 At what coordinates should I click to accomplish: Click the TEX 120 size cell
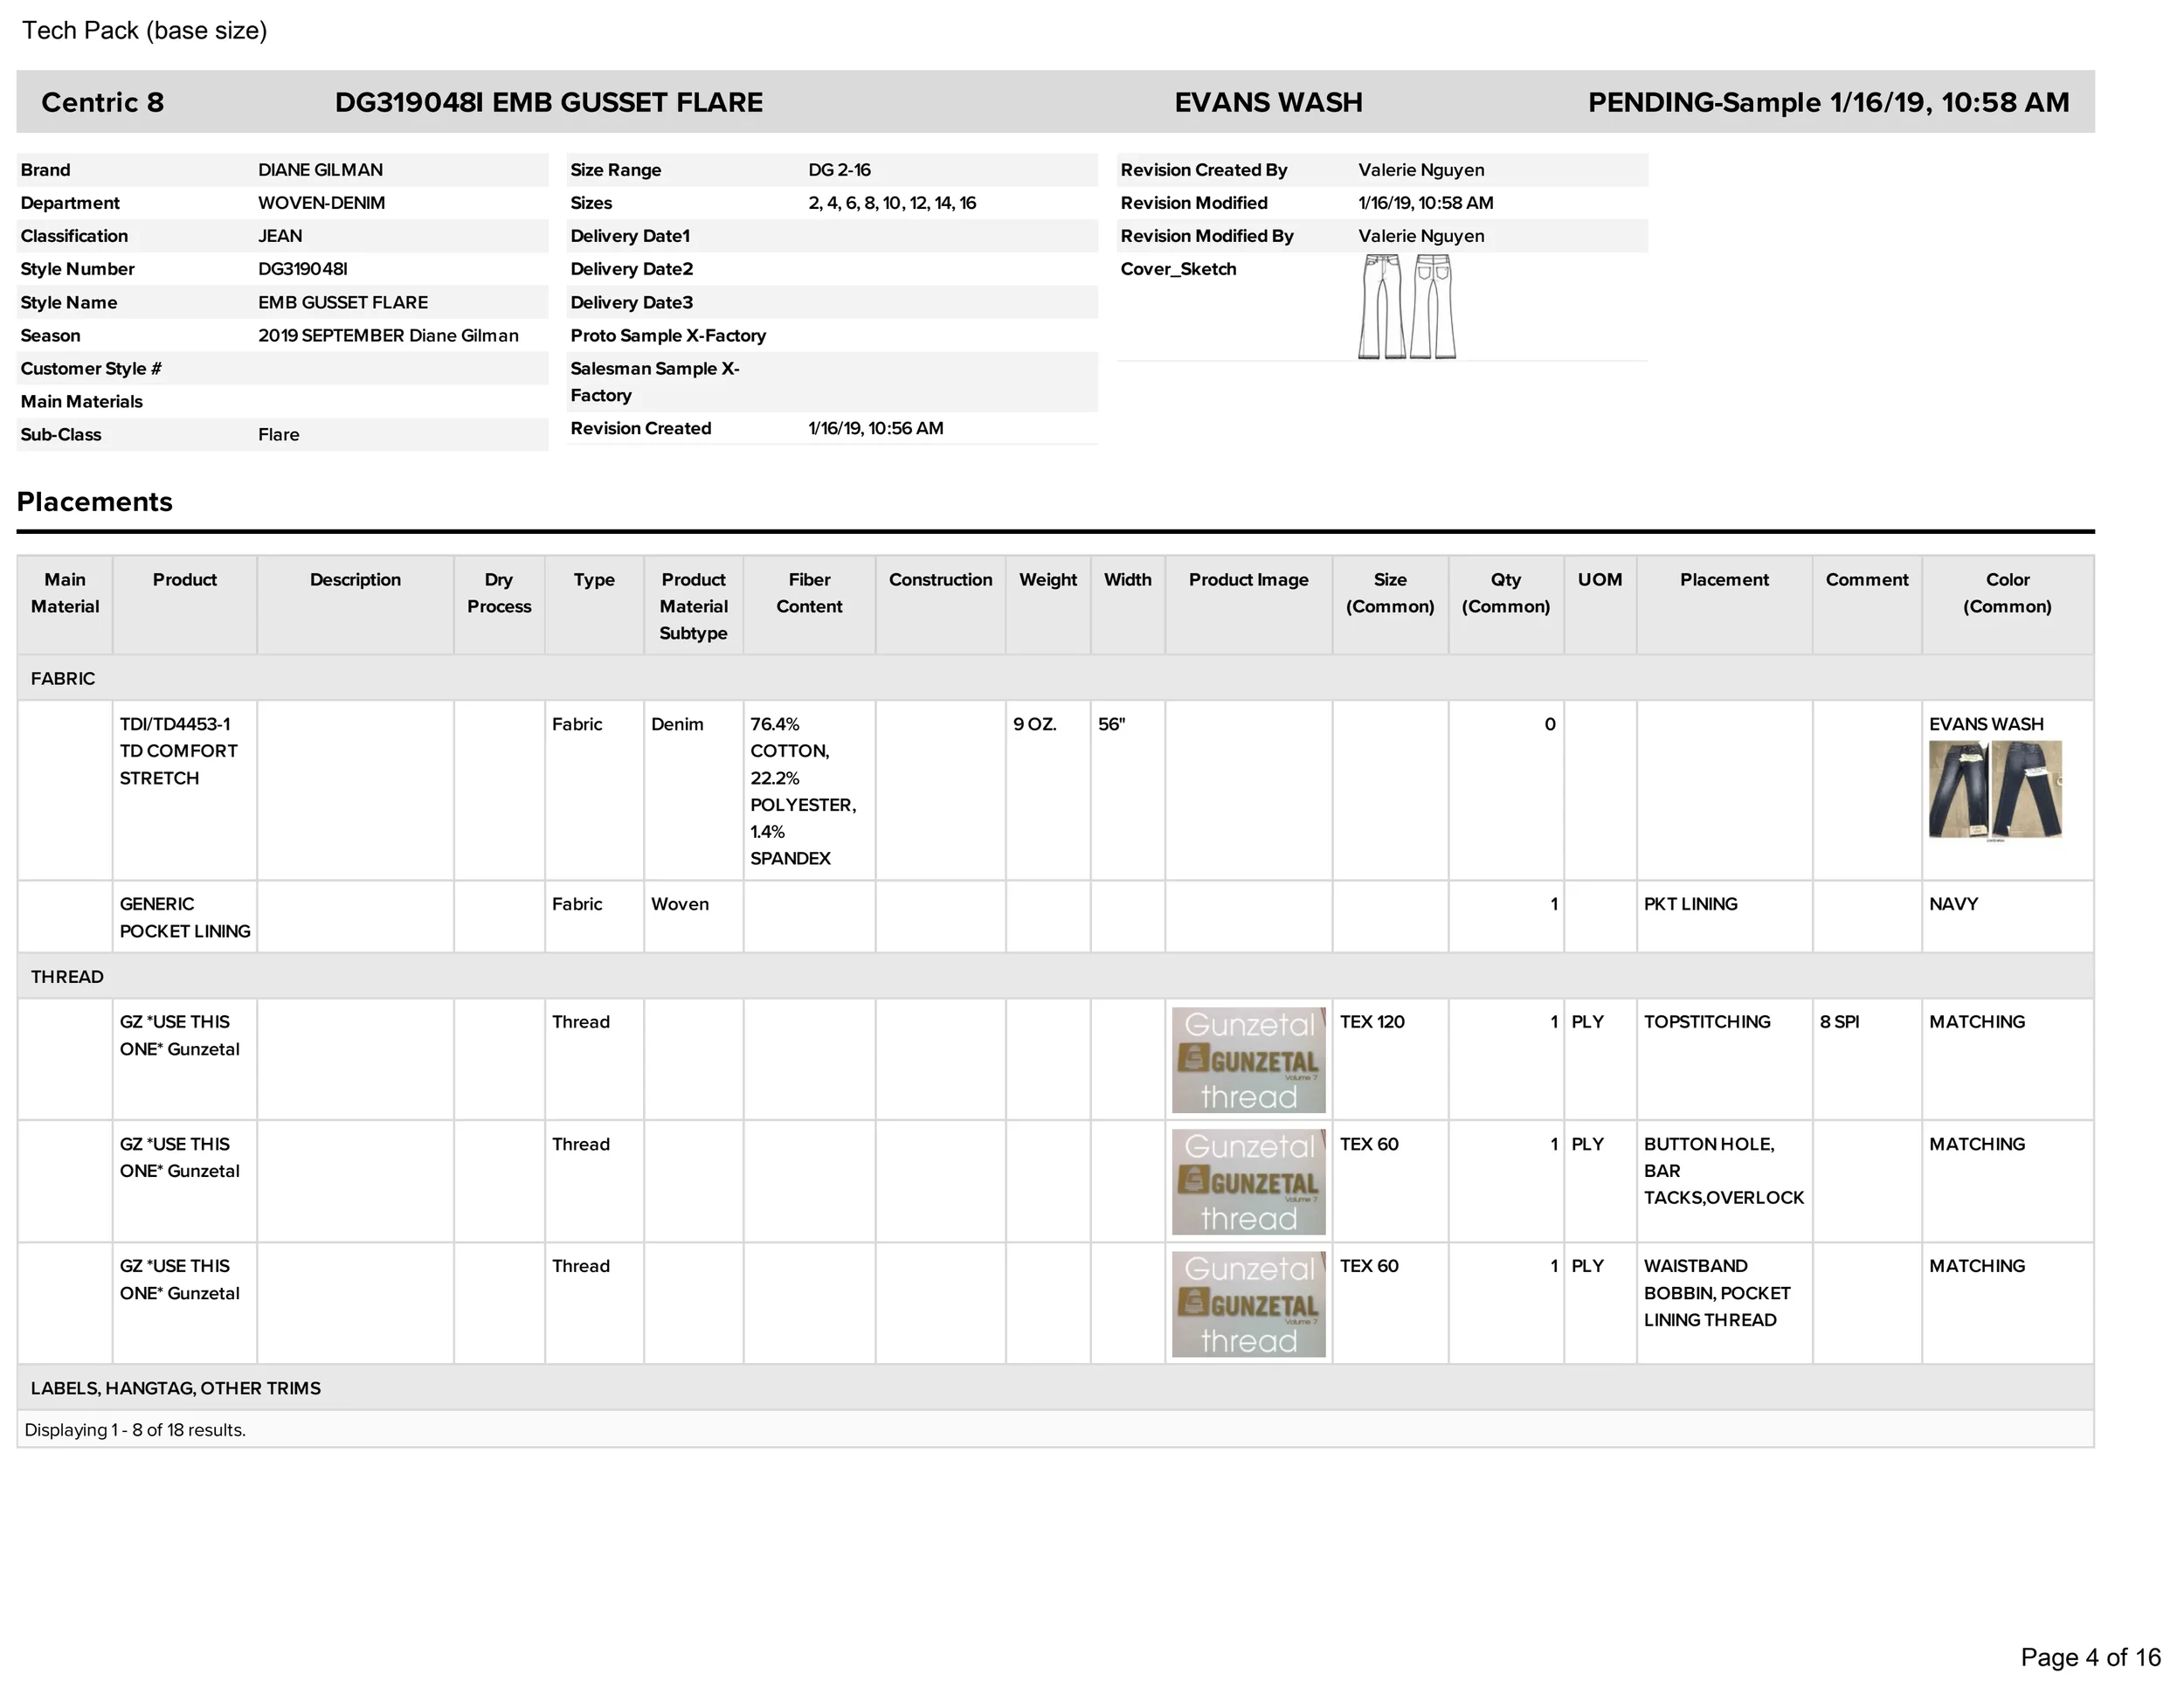[1390, 1060]
